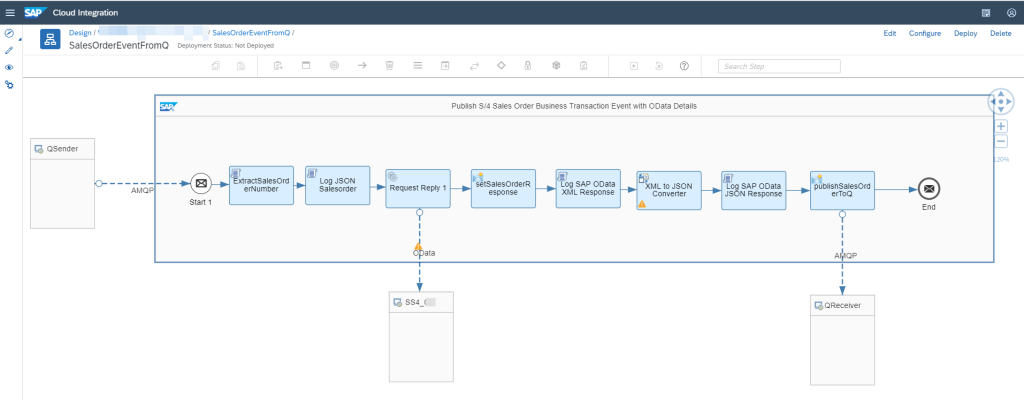Click the warning icon on XML to JSON Converter

[642, 204]
